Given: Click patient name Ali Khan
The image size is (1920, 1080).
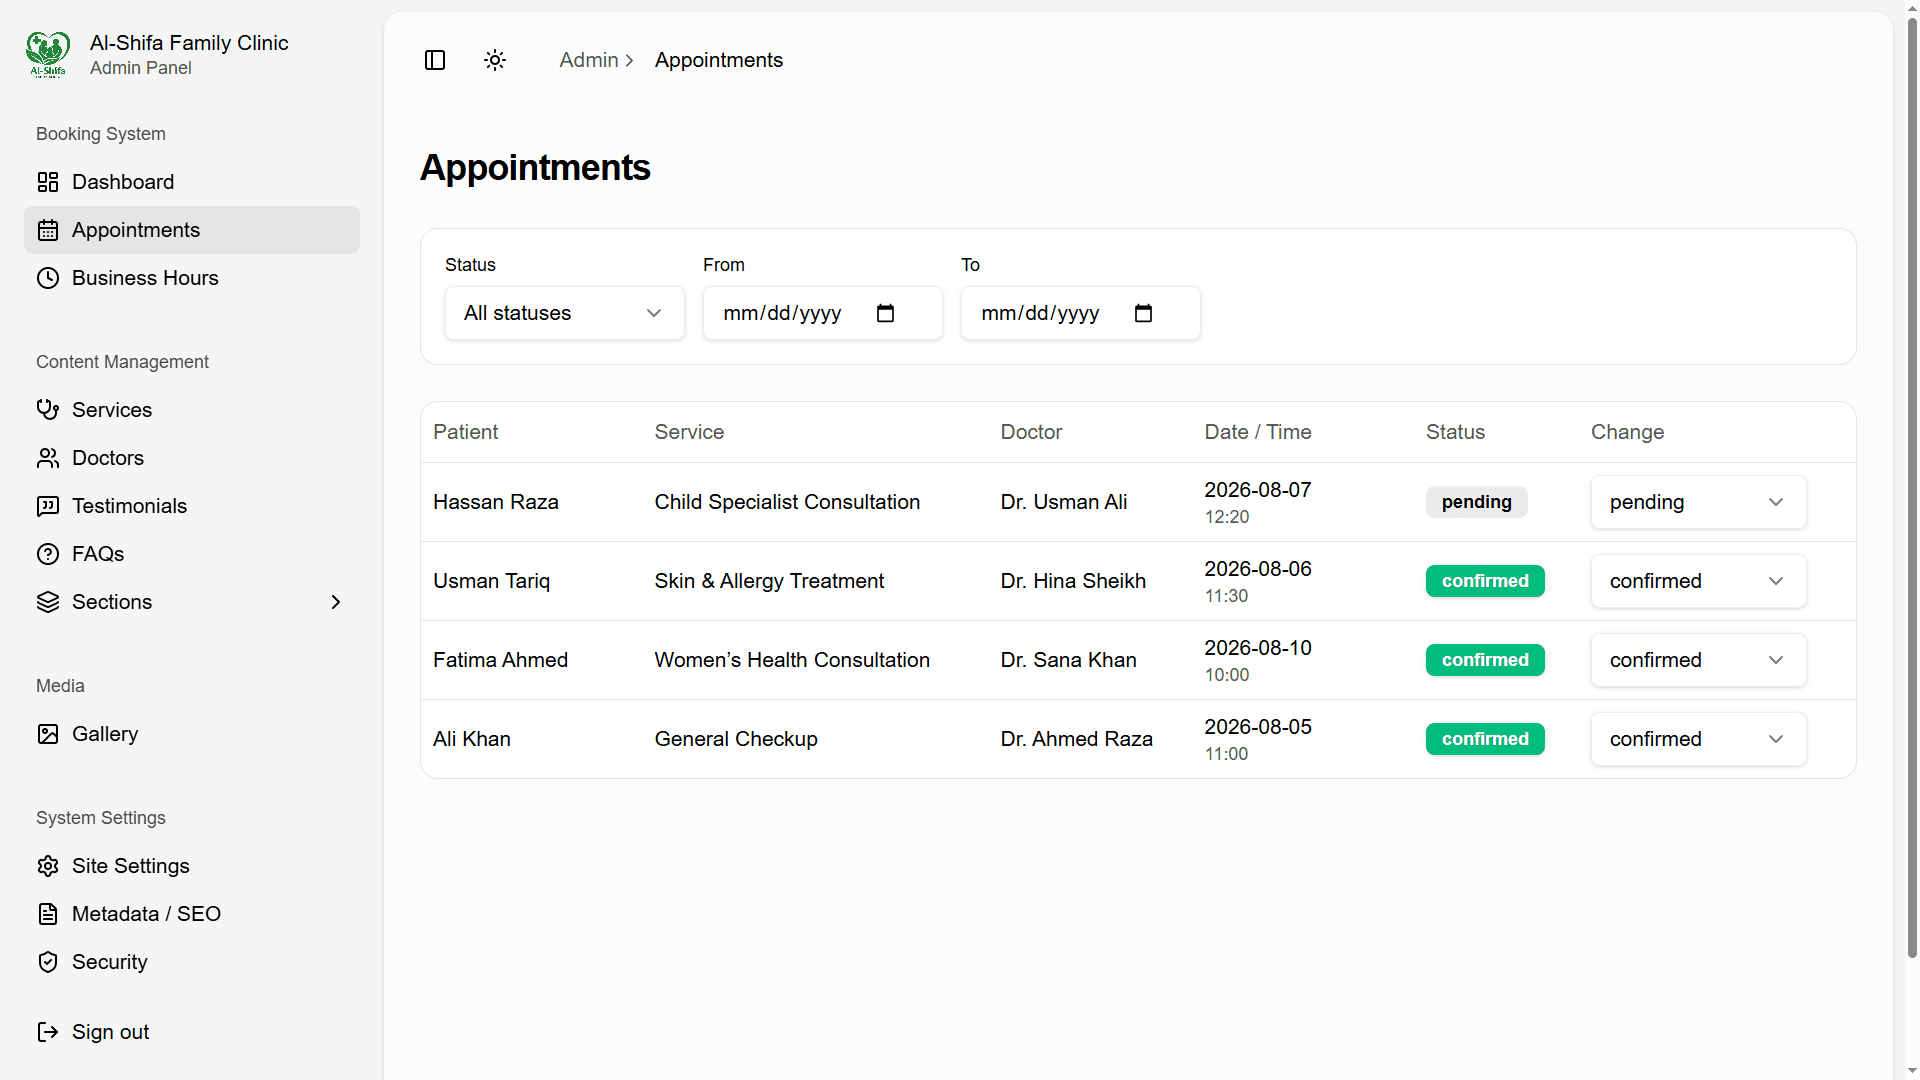Looking at the screenshot, I should pyautogui.click(x=472, y=739).
